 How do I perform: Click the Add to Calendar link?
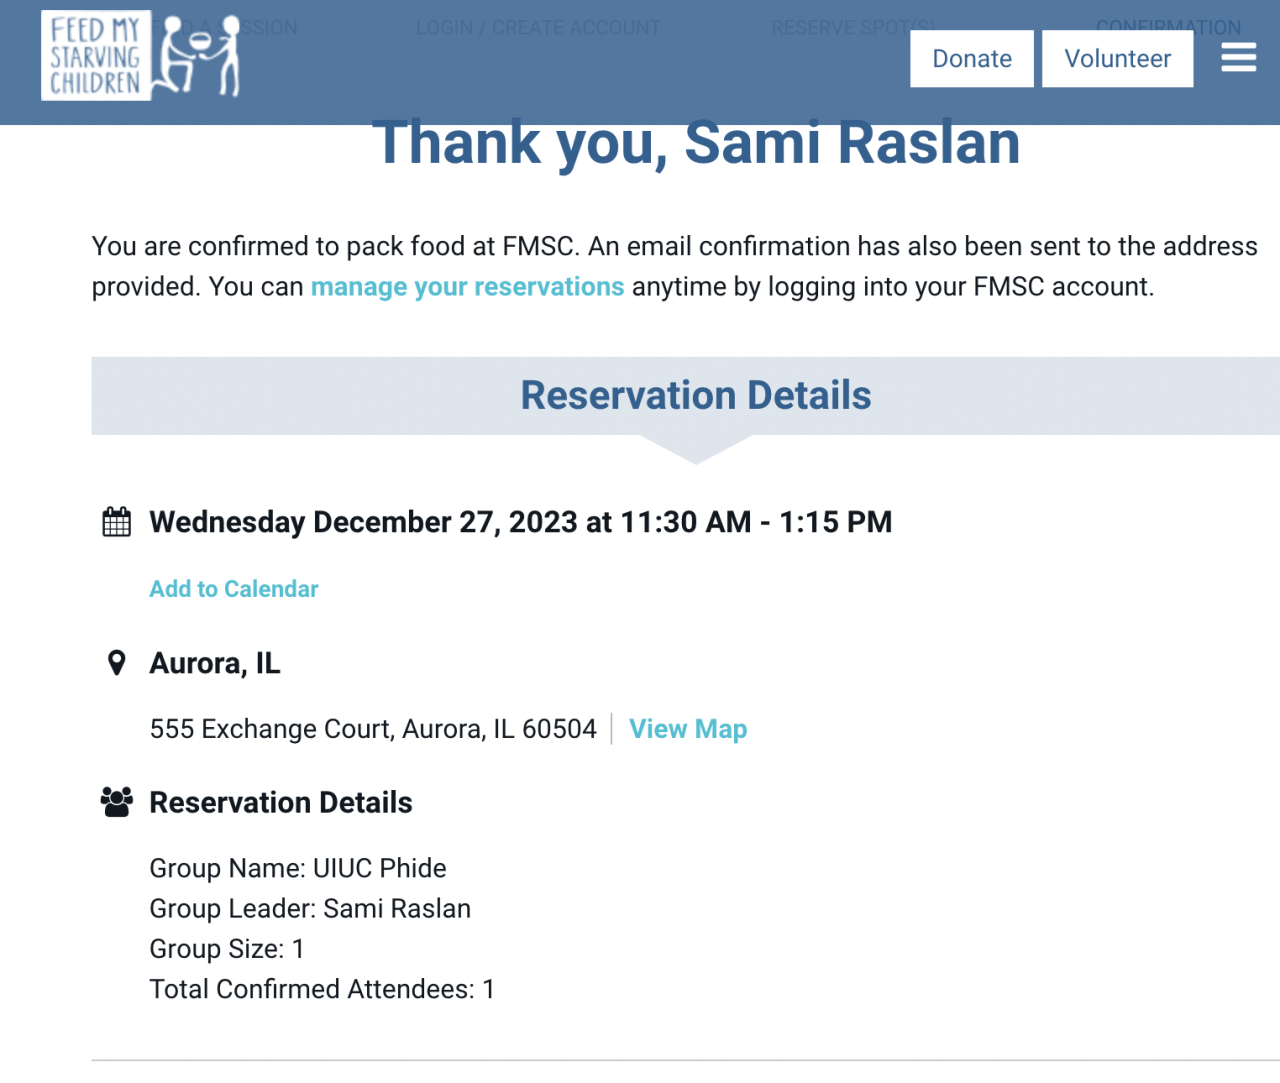click(234, 589)
